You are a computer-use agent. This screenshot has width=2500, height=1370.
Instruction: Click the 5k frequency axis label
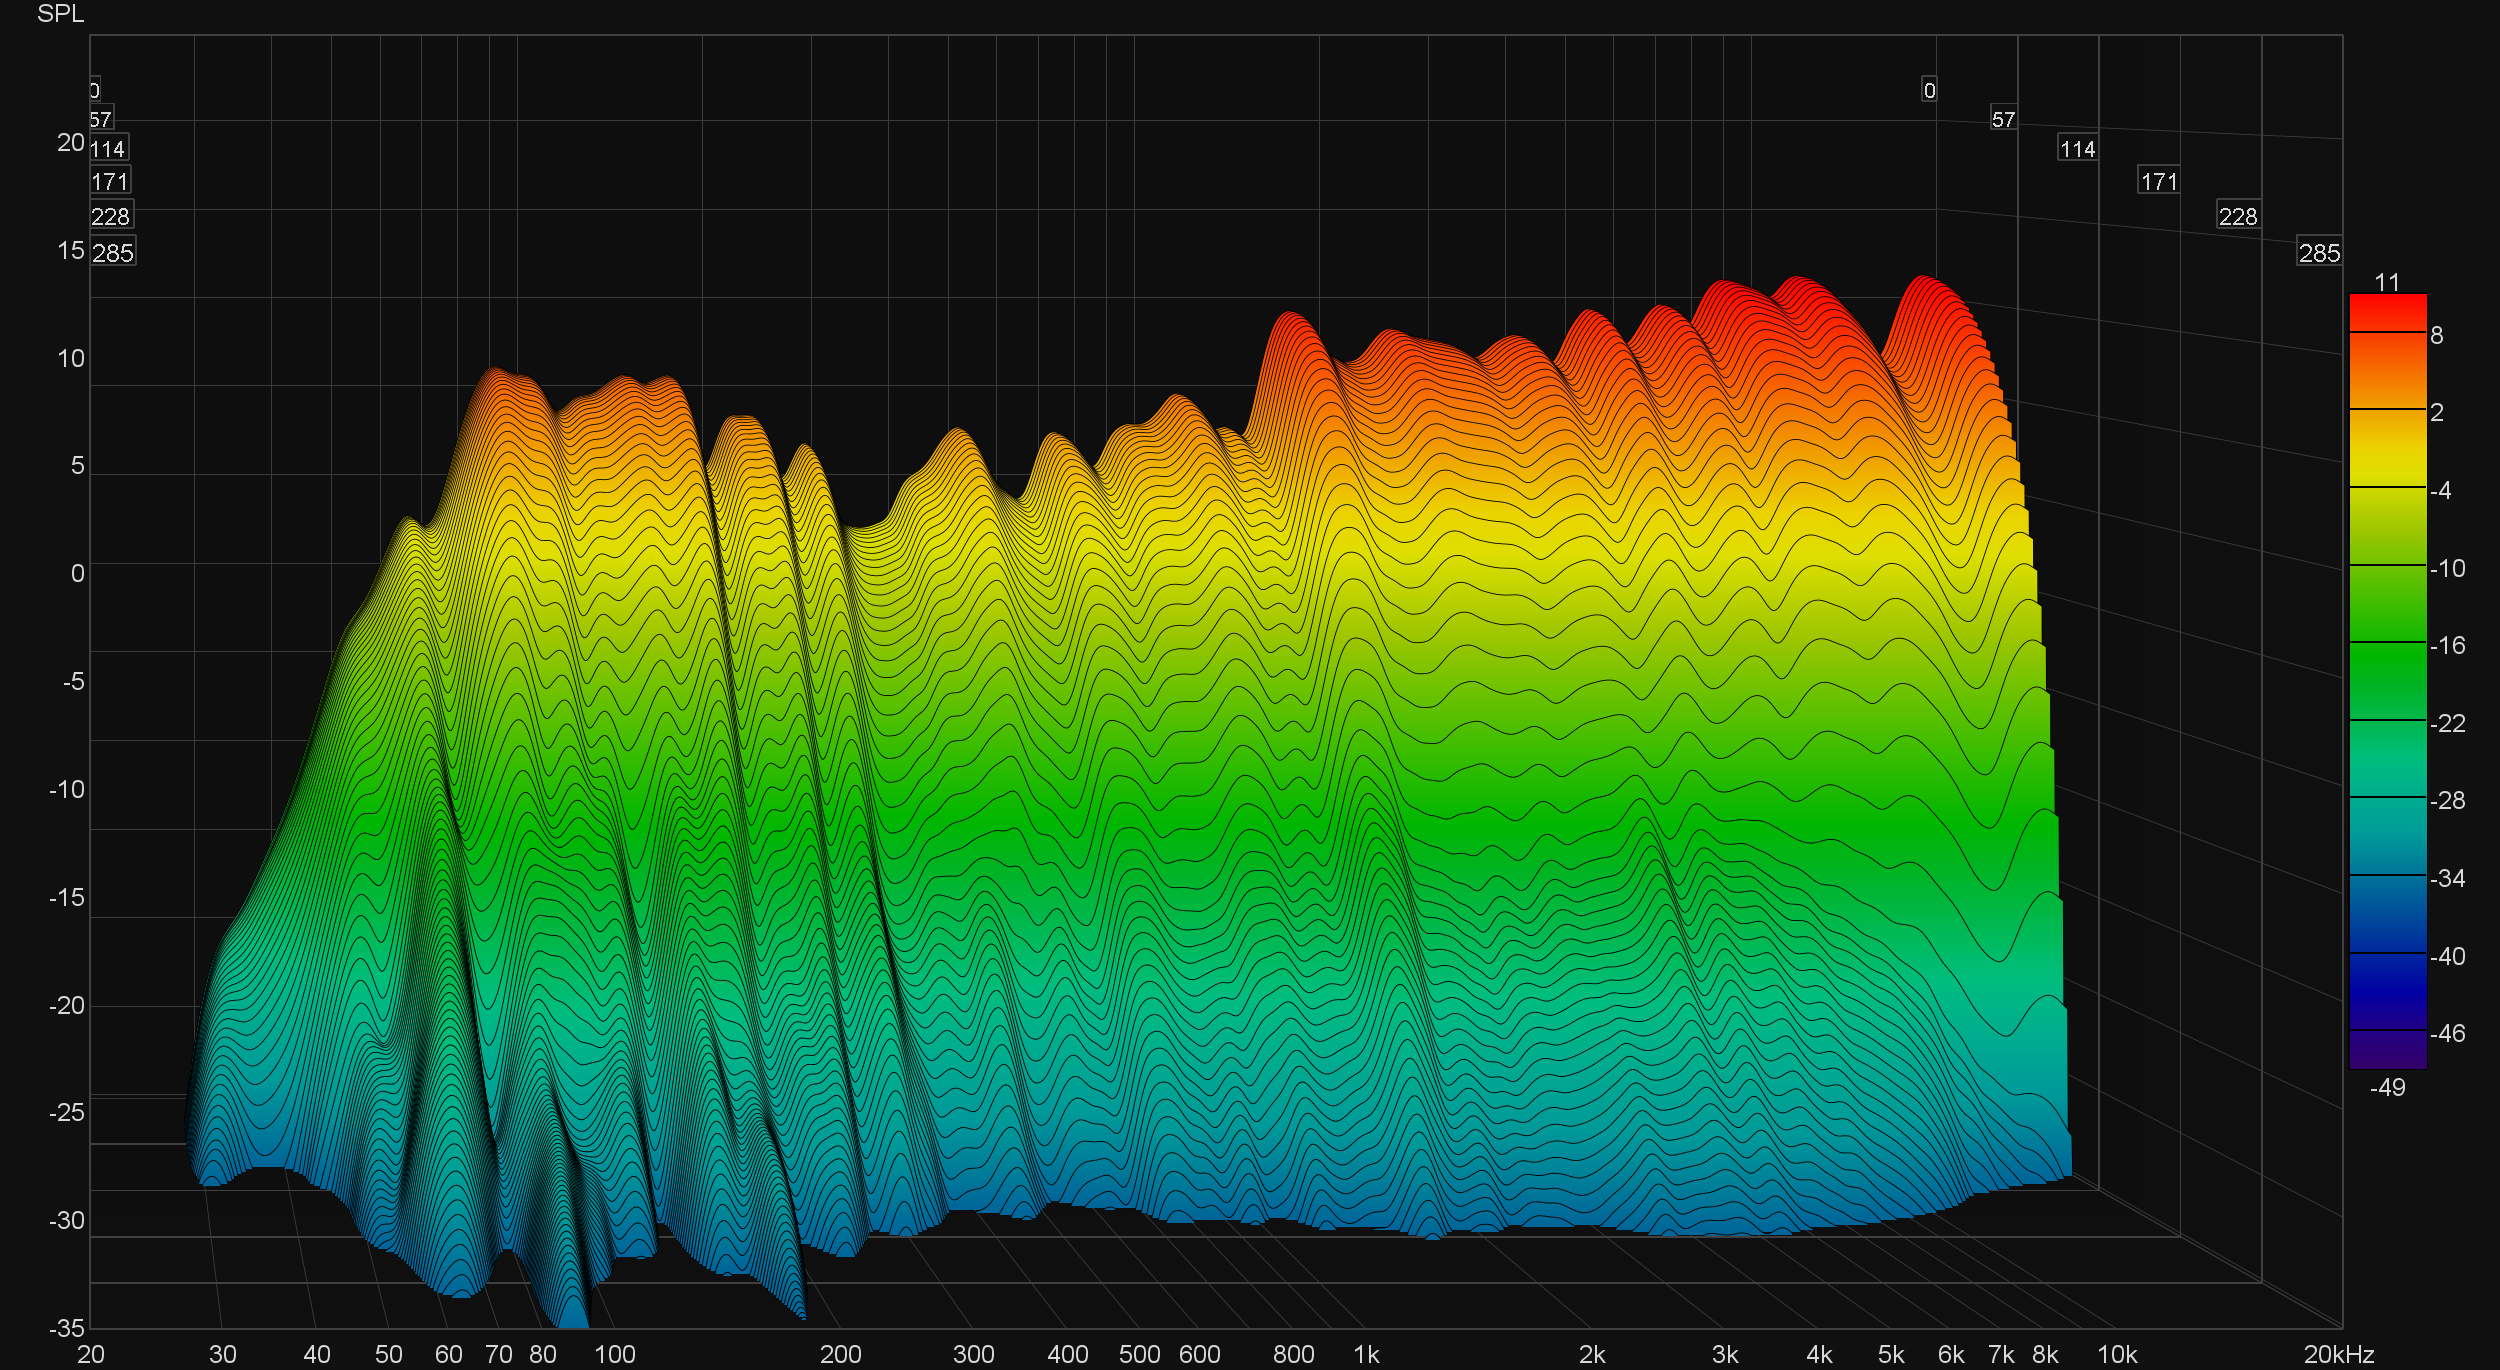[1890, 1354]
